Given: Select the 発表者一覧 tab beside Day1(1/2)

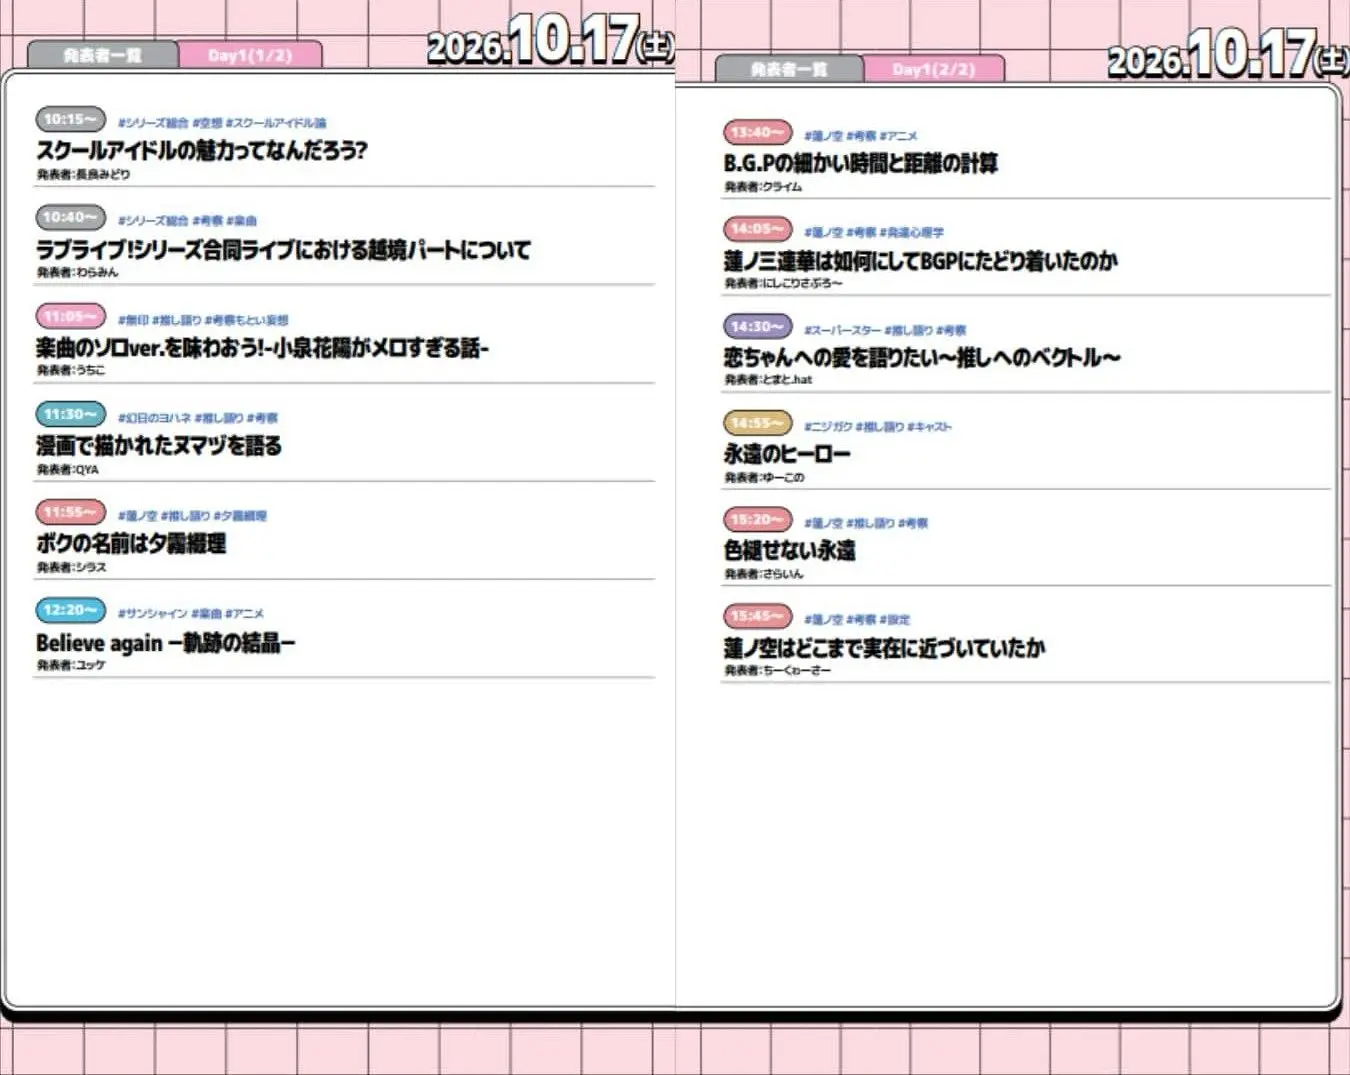Looking at the screenshot, I should (x=103, y=55).
